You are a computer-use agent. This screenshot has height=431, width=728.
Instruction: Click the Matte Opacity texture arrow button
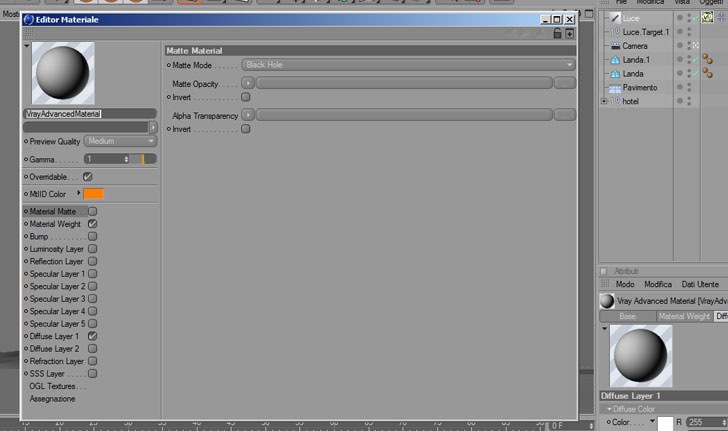[248, 83]
